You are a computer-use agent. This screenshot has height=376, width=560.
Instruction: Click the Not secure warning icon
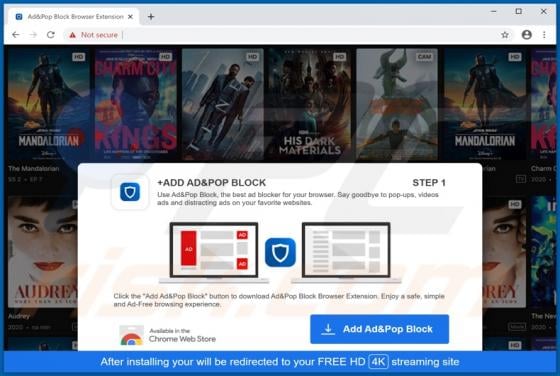pos(72,35)
